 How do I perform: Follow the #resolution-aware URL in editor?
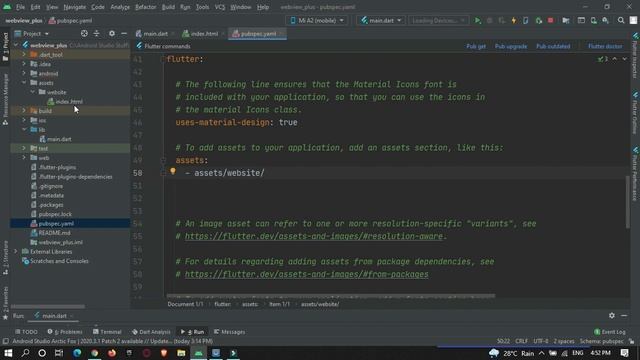313,236
